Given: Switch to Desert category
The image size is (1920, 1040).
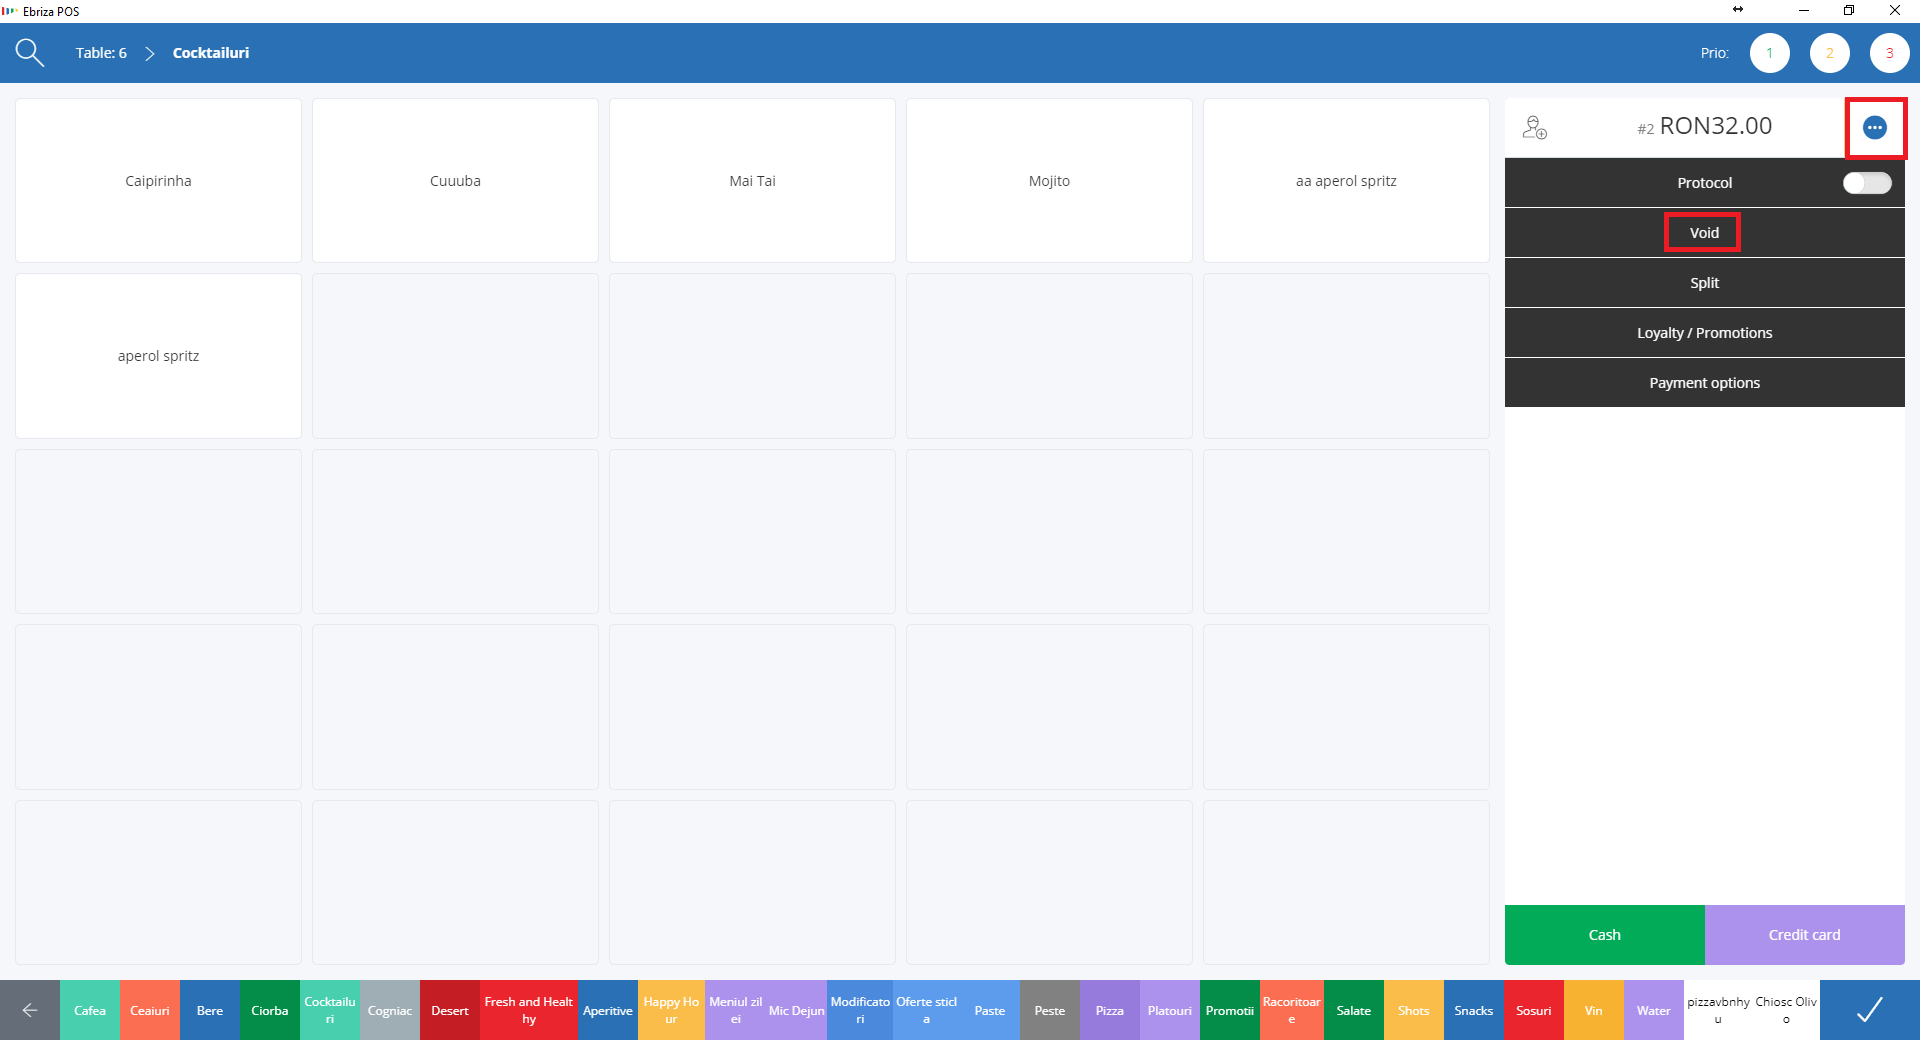Looking at the screenshot, I should pos(450,1010).
